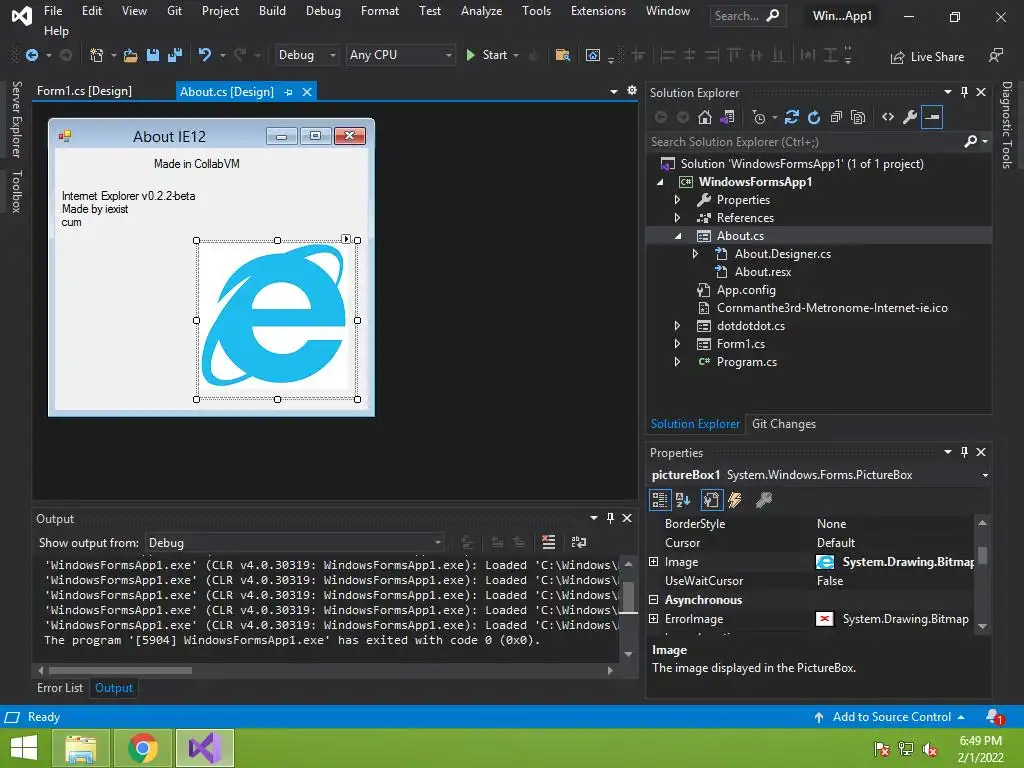Pin the Output panel with the pushpin
The width and height of the screenshot is (1024, 768).
(x=610, y=518)
